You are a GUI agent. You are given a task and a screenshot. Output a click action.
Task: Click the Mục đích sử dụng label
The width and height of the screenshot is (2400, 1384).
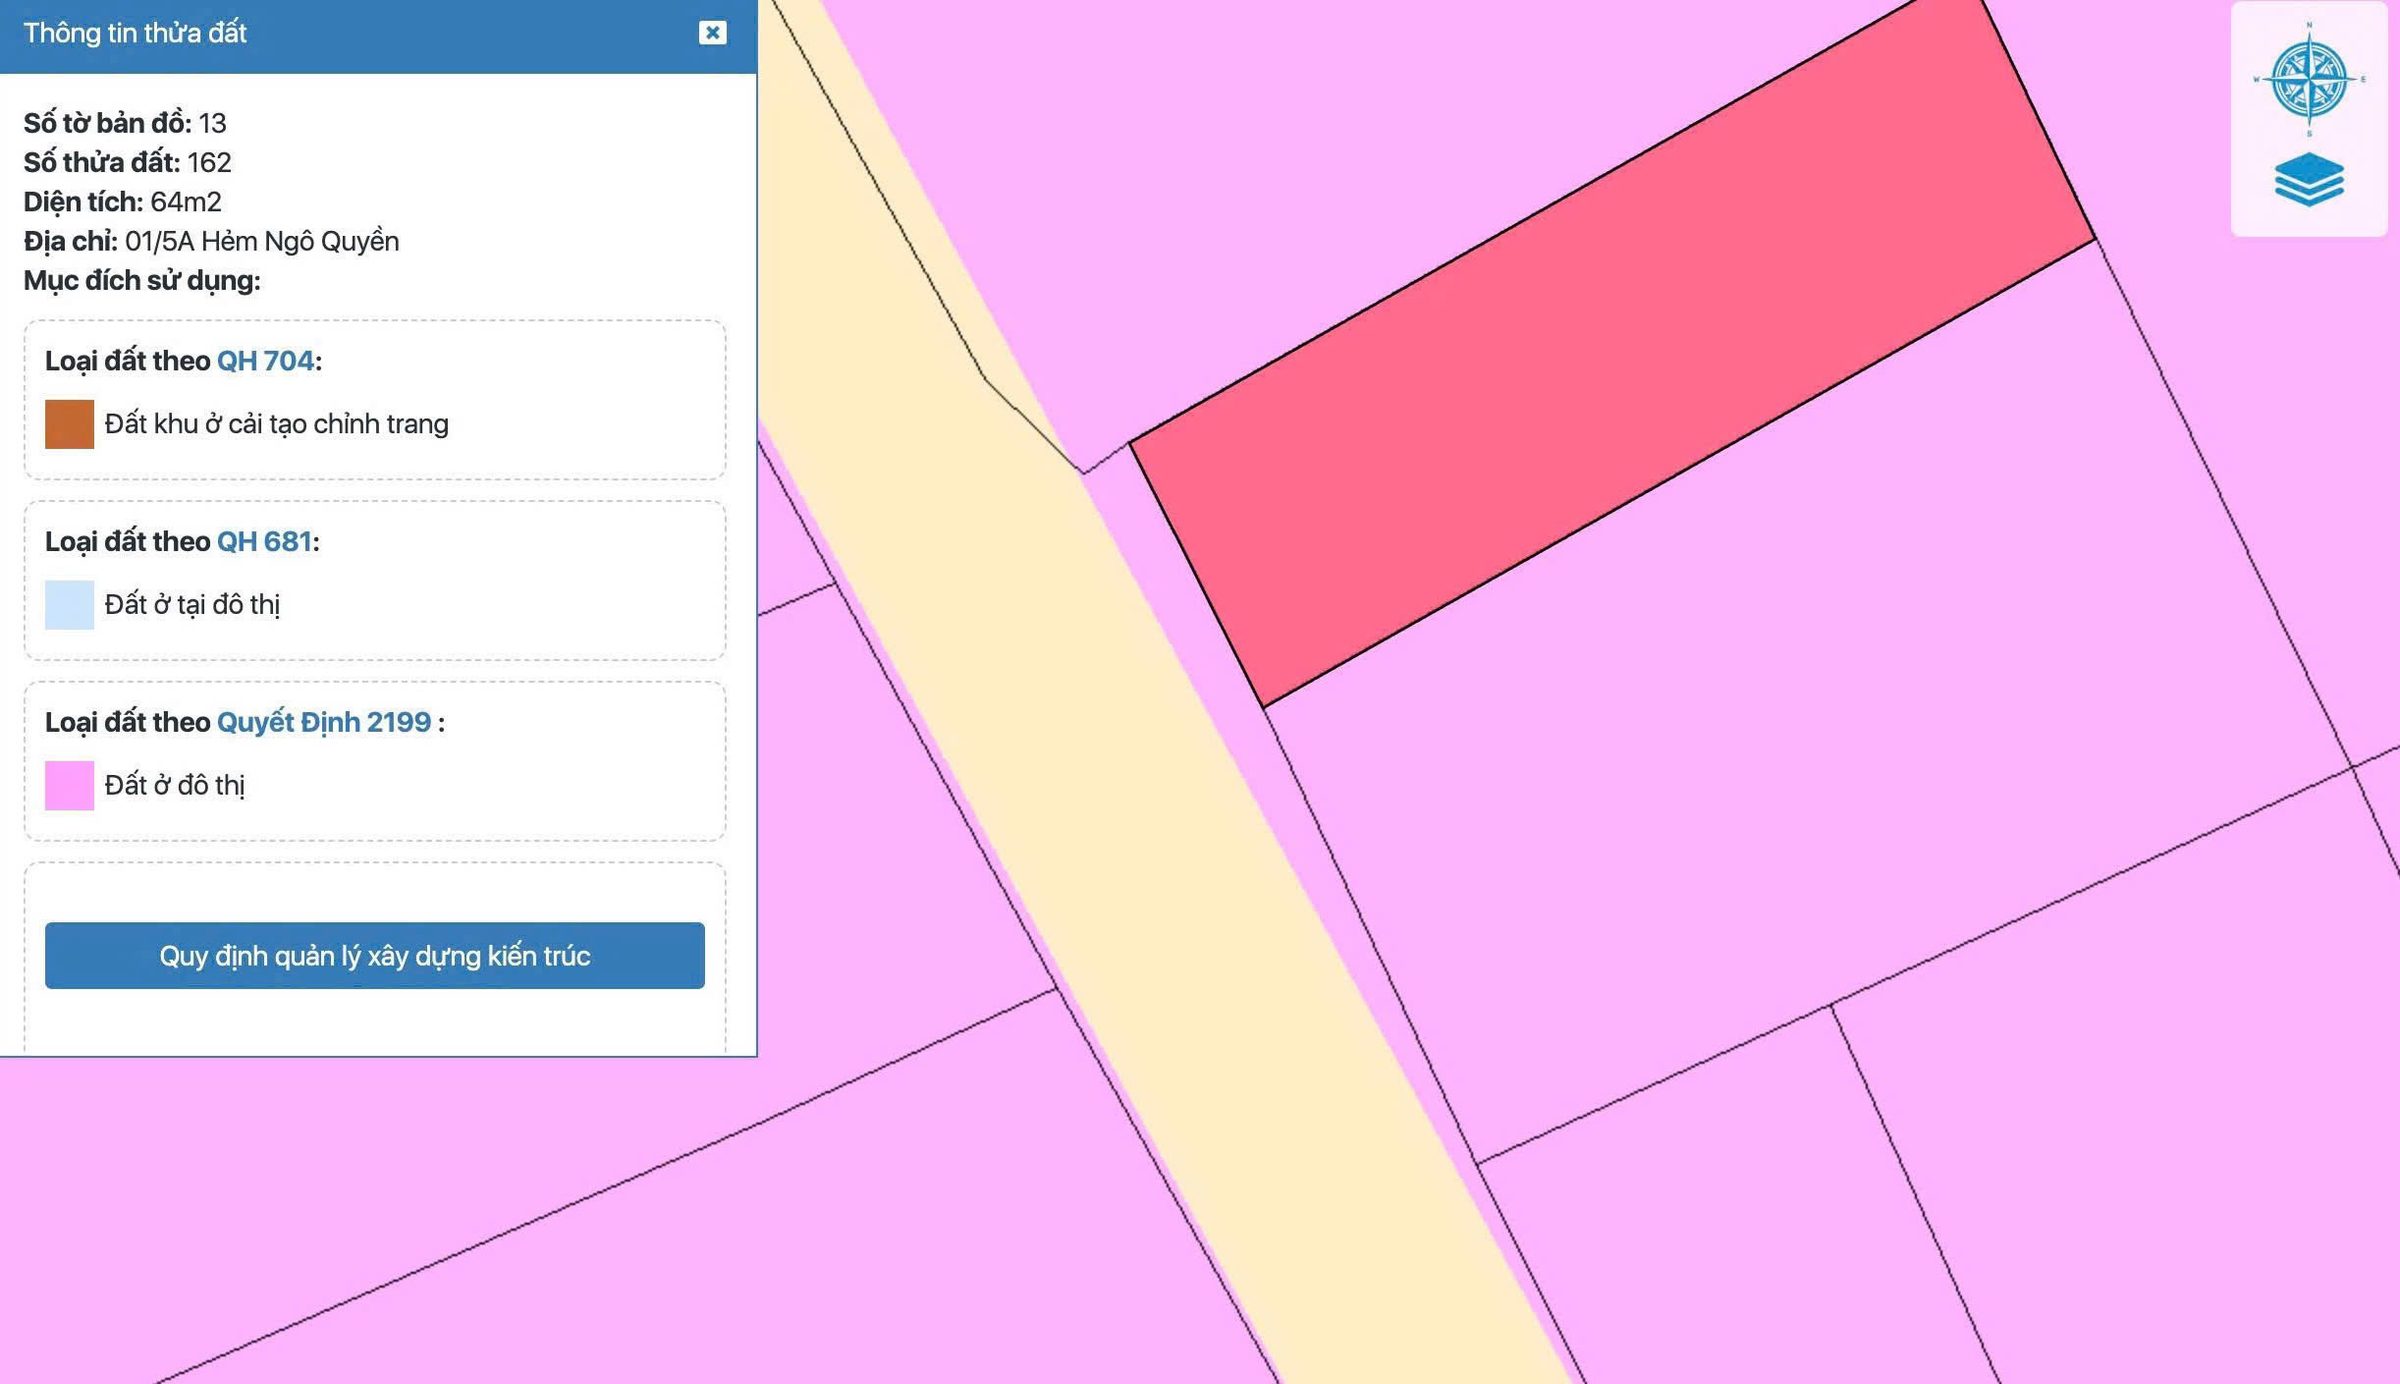(142, 281)
